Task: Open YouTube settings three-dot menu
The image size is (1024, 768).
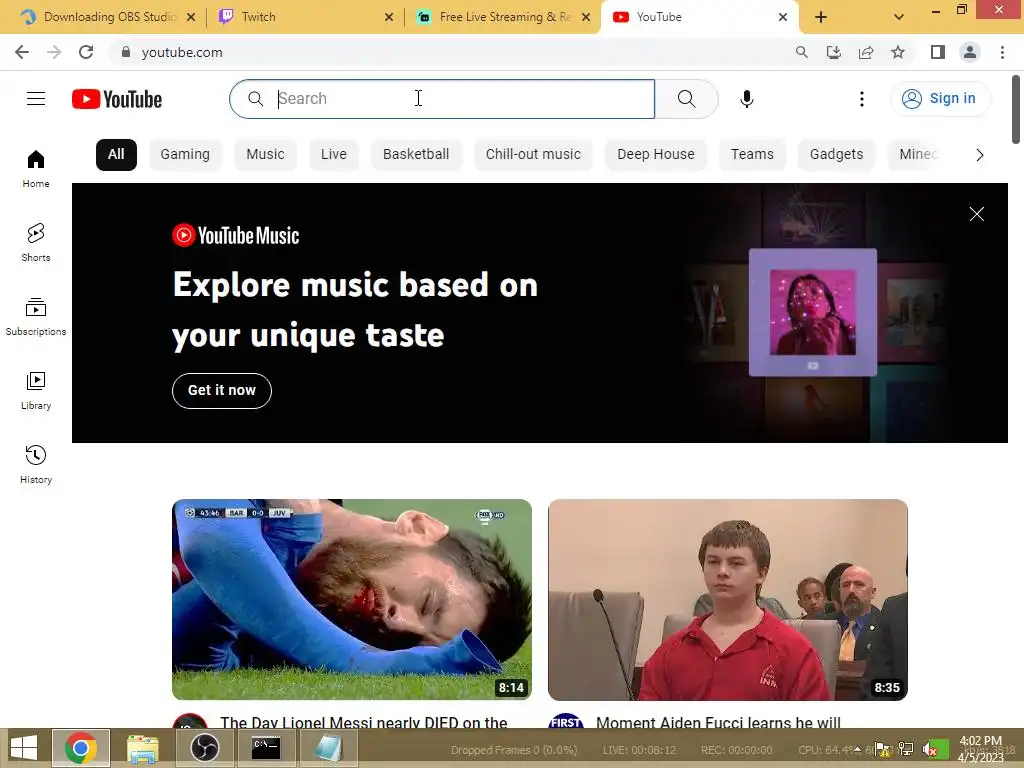Action: (861, 99)
